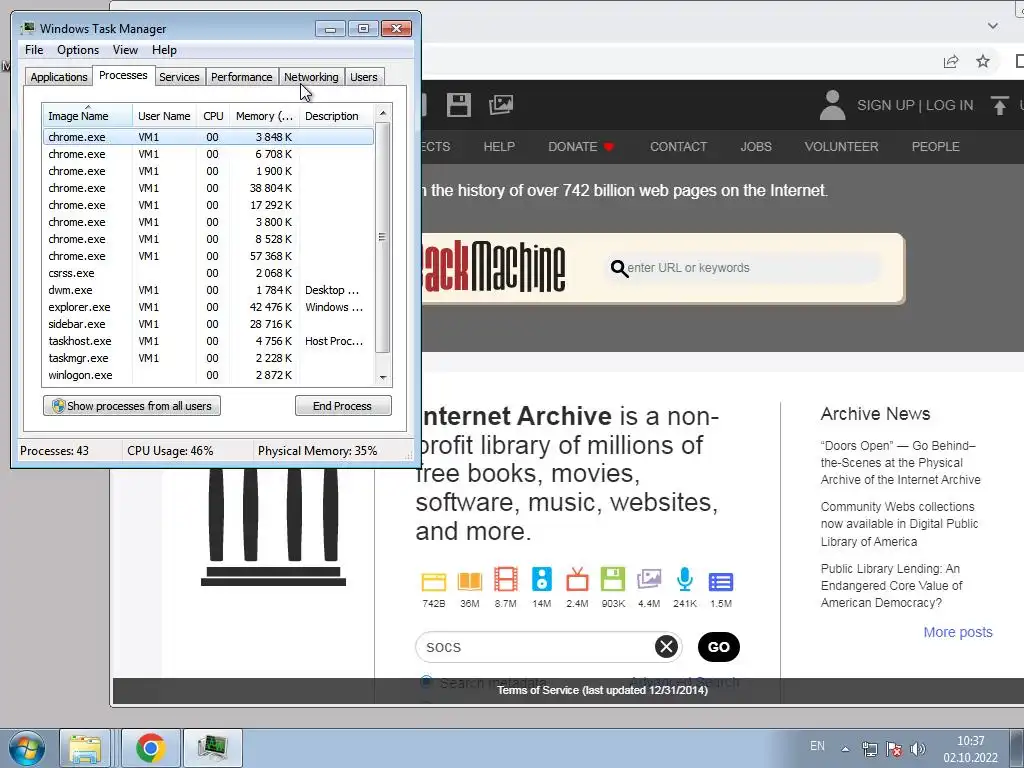Select the winlogon.exe process row

point(208,375)
